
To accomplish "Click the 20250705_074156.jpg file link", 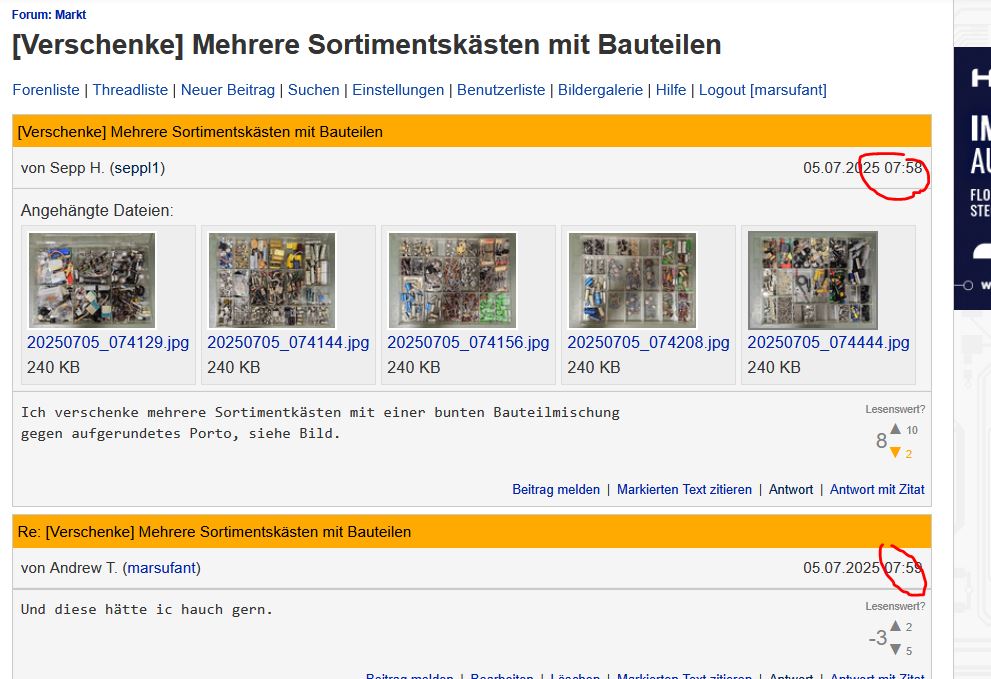I will (x=468, y=342).
